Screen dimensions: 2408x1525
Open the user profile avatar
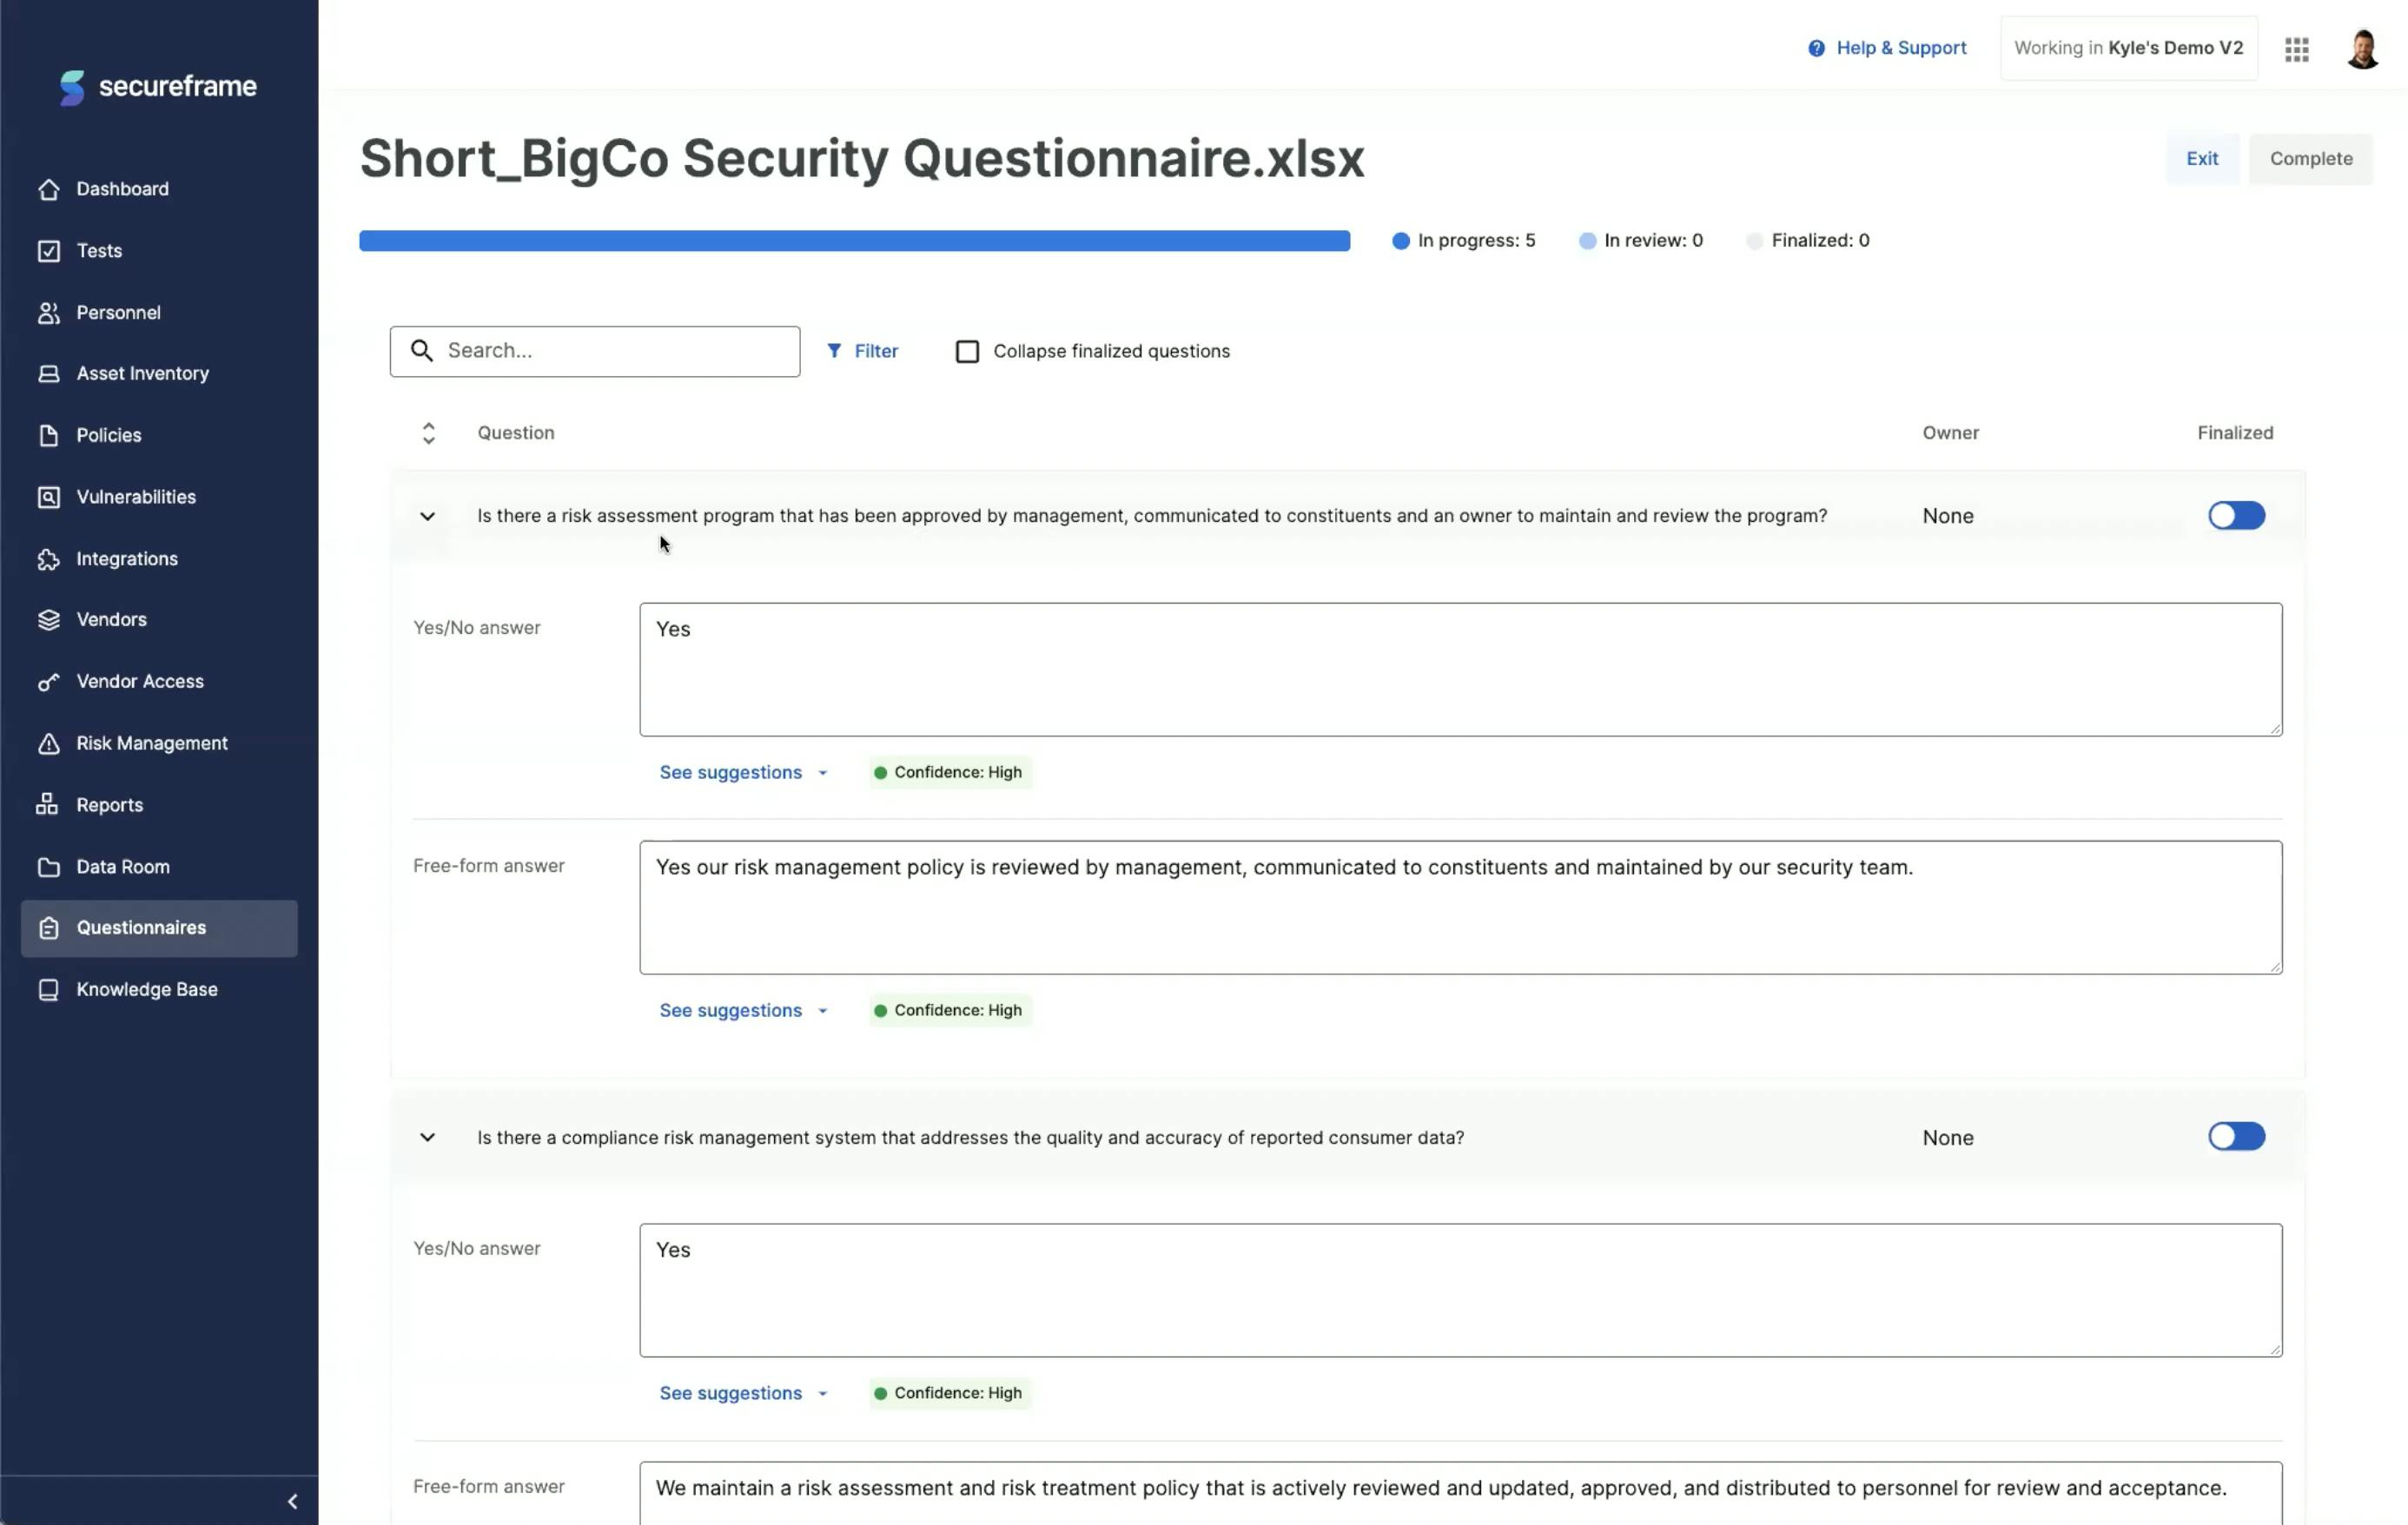(2363, 49)
